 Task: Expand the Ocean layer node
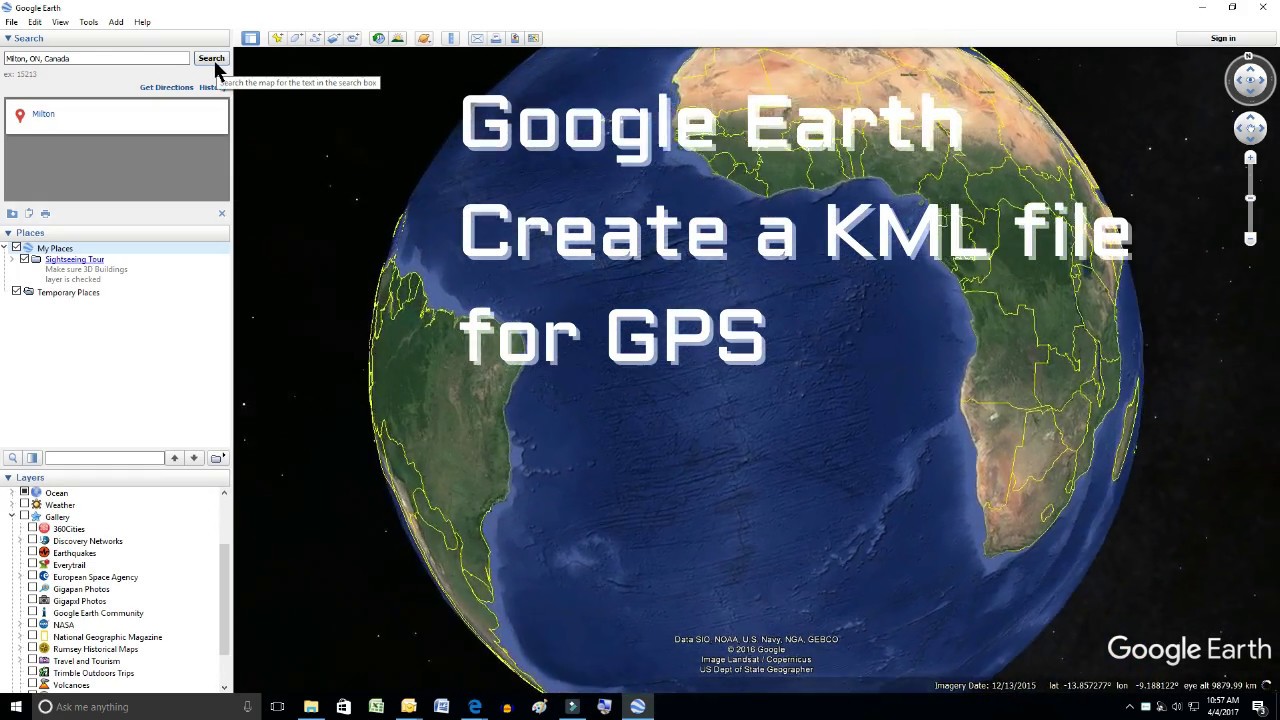[12, 493]
